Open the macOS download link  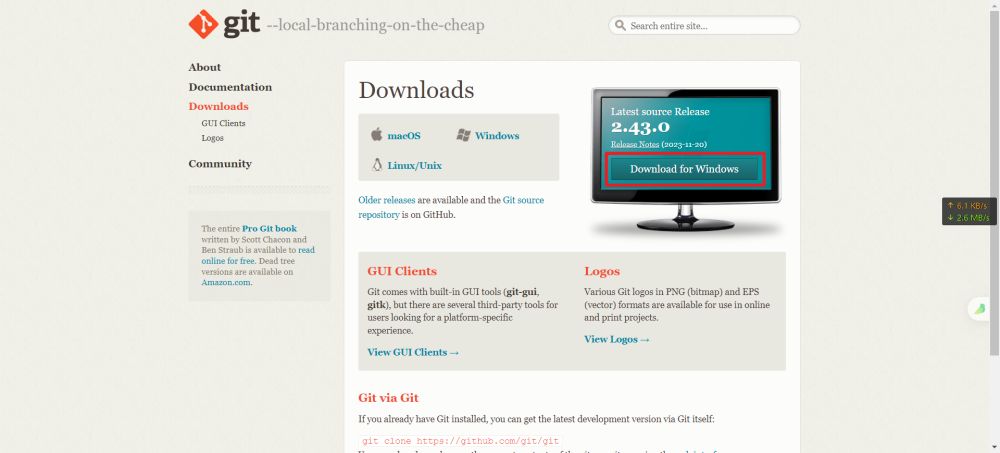(404, 136)
